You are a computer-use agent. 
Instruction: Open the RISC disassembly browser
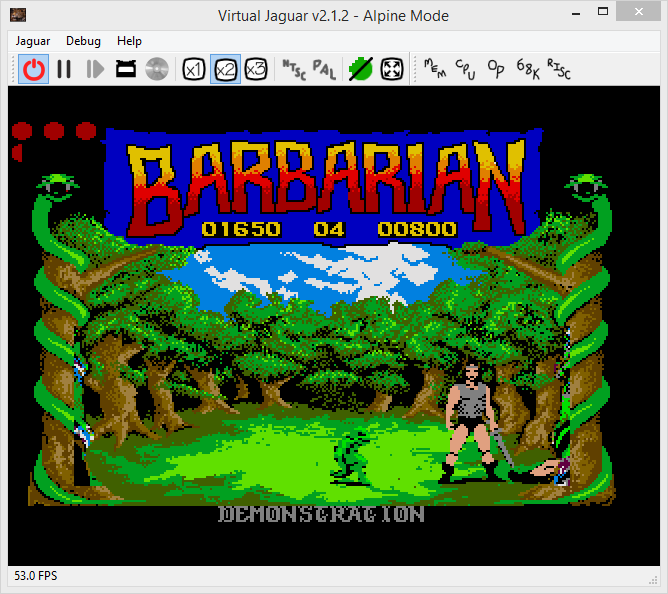[x=558, y=69]
